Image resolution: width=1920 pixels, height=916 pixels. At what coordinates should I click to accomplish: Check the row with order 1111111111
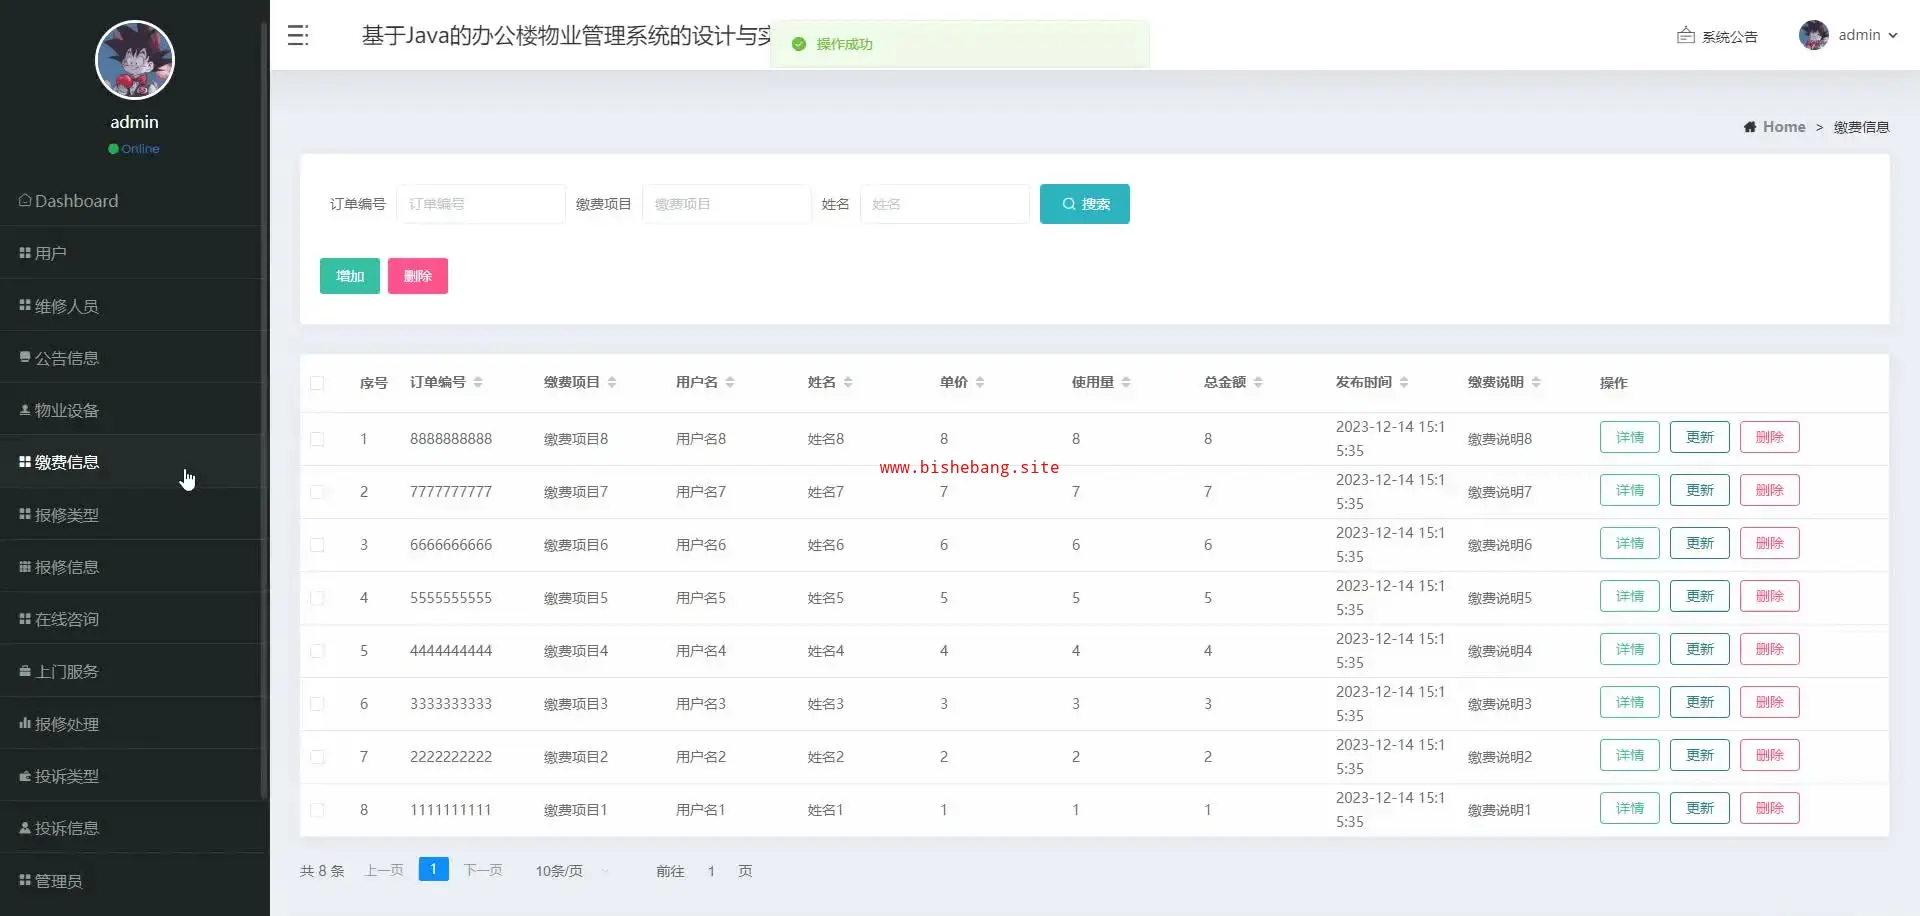[317, 810]
